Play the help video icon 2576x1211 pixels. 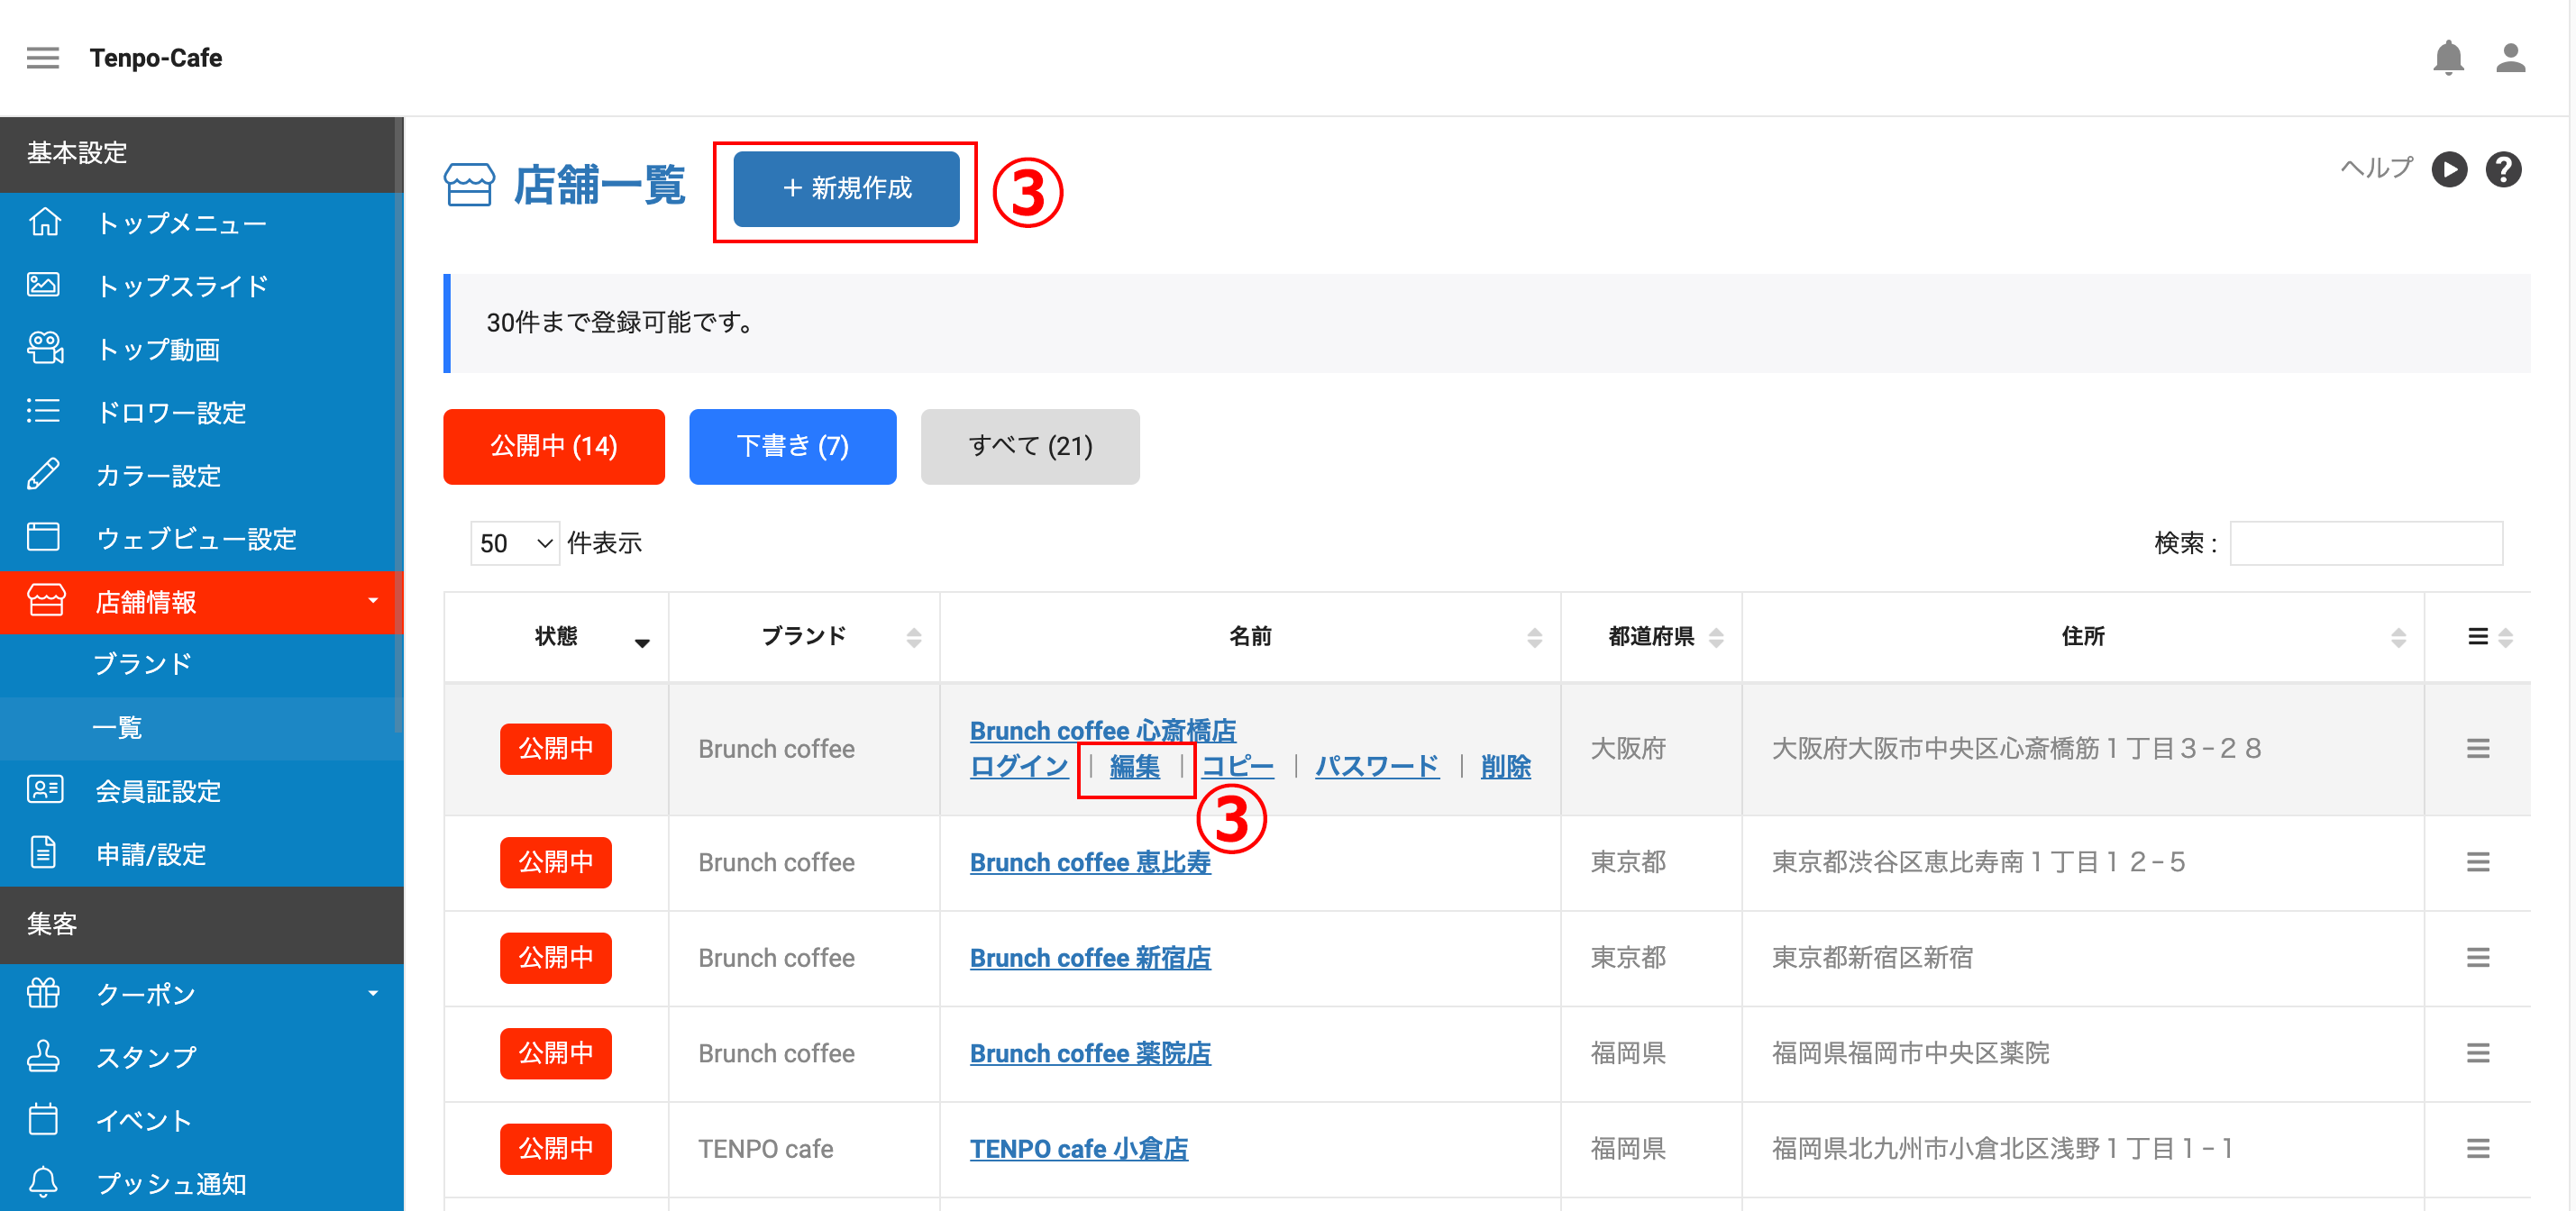2449,169
